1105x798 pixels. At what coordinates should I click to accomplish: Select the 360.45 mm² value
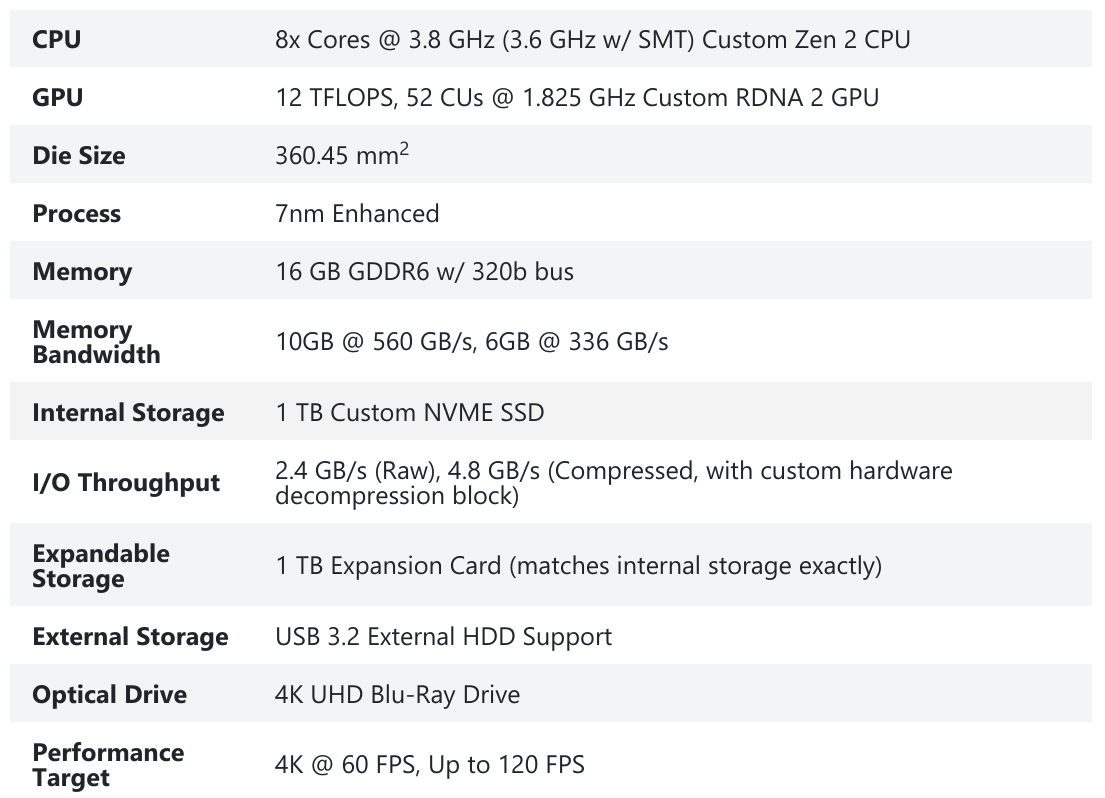point(341,156)
